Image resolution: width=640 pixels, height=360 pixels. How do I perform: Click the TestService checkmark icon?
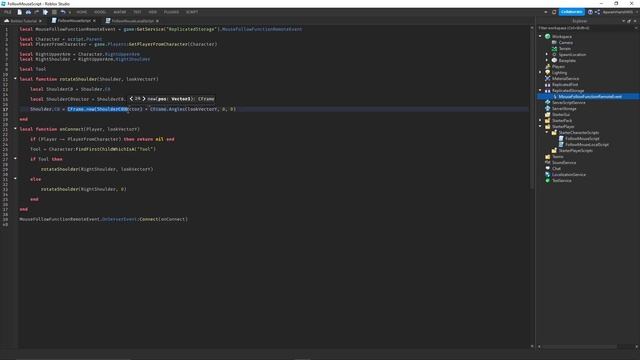(548, 180)
